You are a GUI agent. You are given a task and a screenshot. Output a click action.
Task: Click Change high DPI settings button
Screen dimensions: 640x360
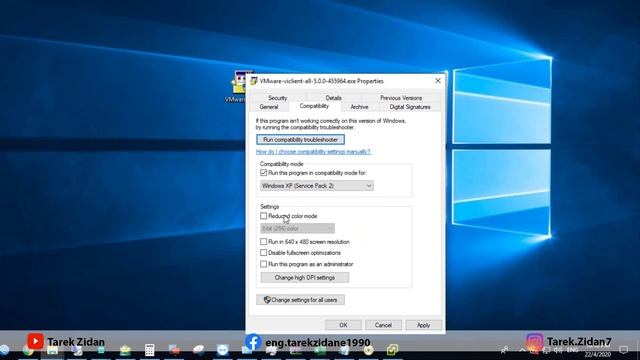pyautogui.click(x=304, y=278)
